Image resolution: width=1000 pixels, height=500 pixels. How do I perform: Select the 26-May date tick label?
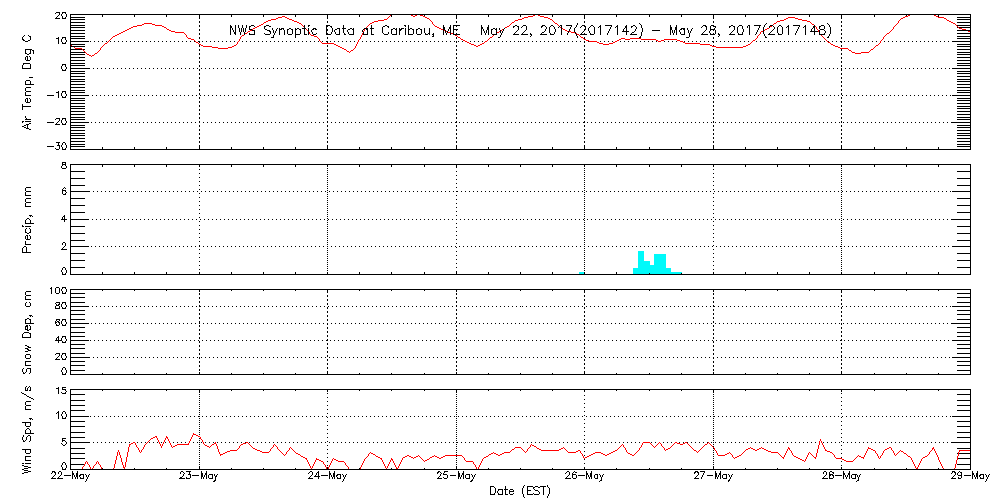(x=584, y=477)
